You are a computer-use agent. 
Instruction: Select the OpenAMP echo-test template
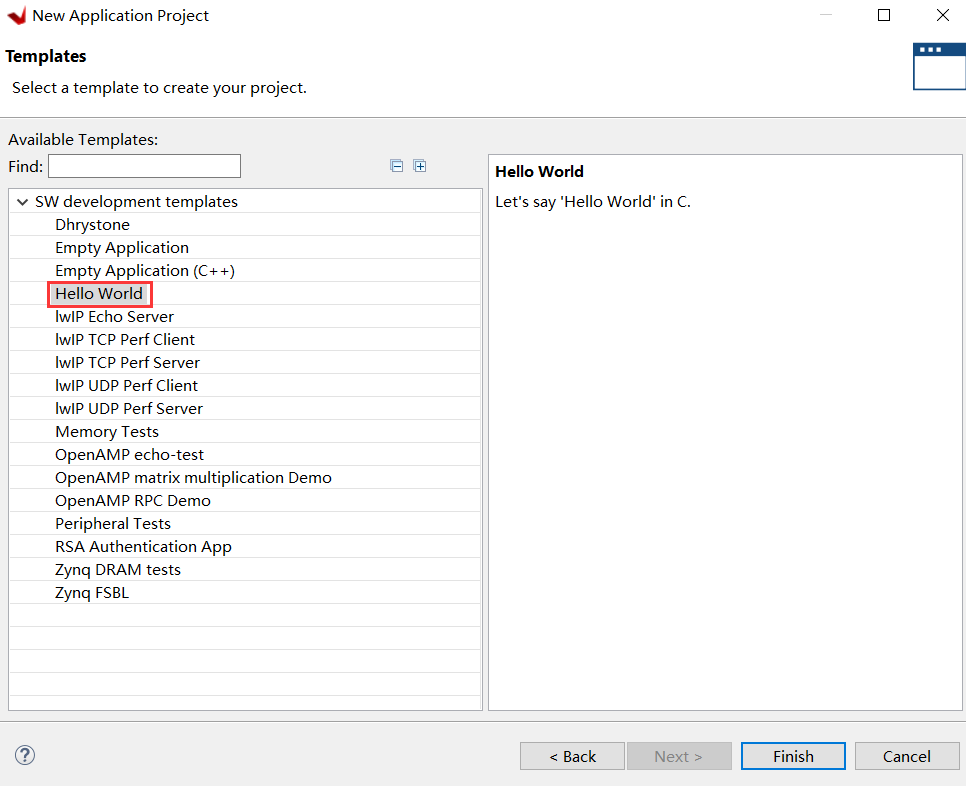[x=129, y=455]
